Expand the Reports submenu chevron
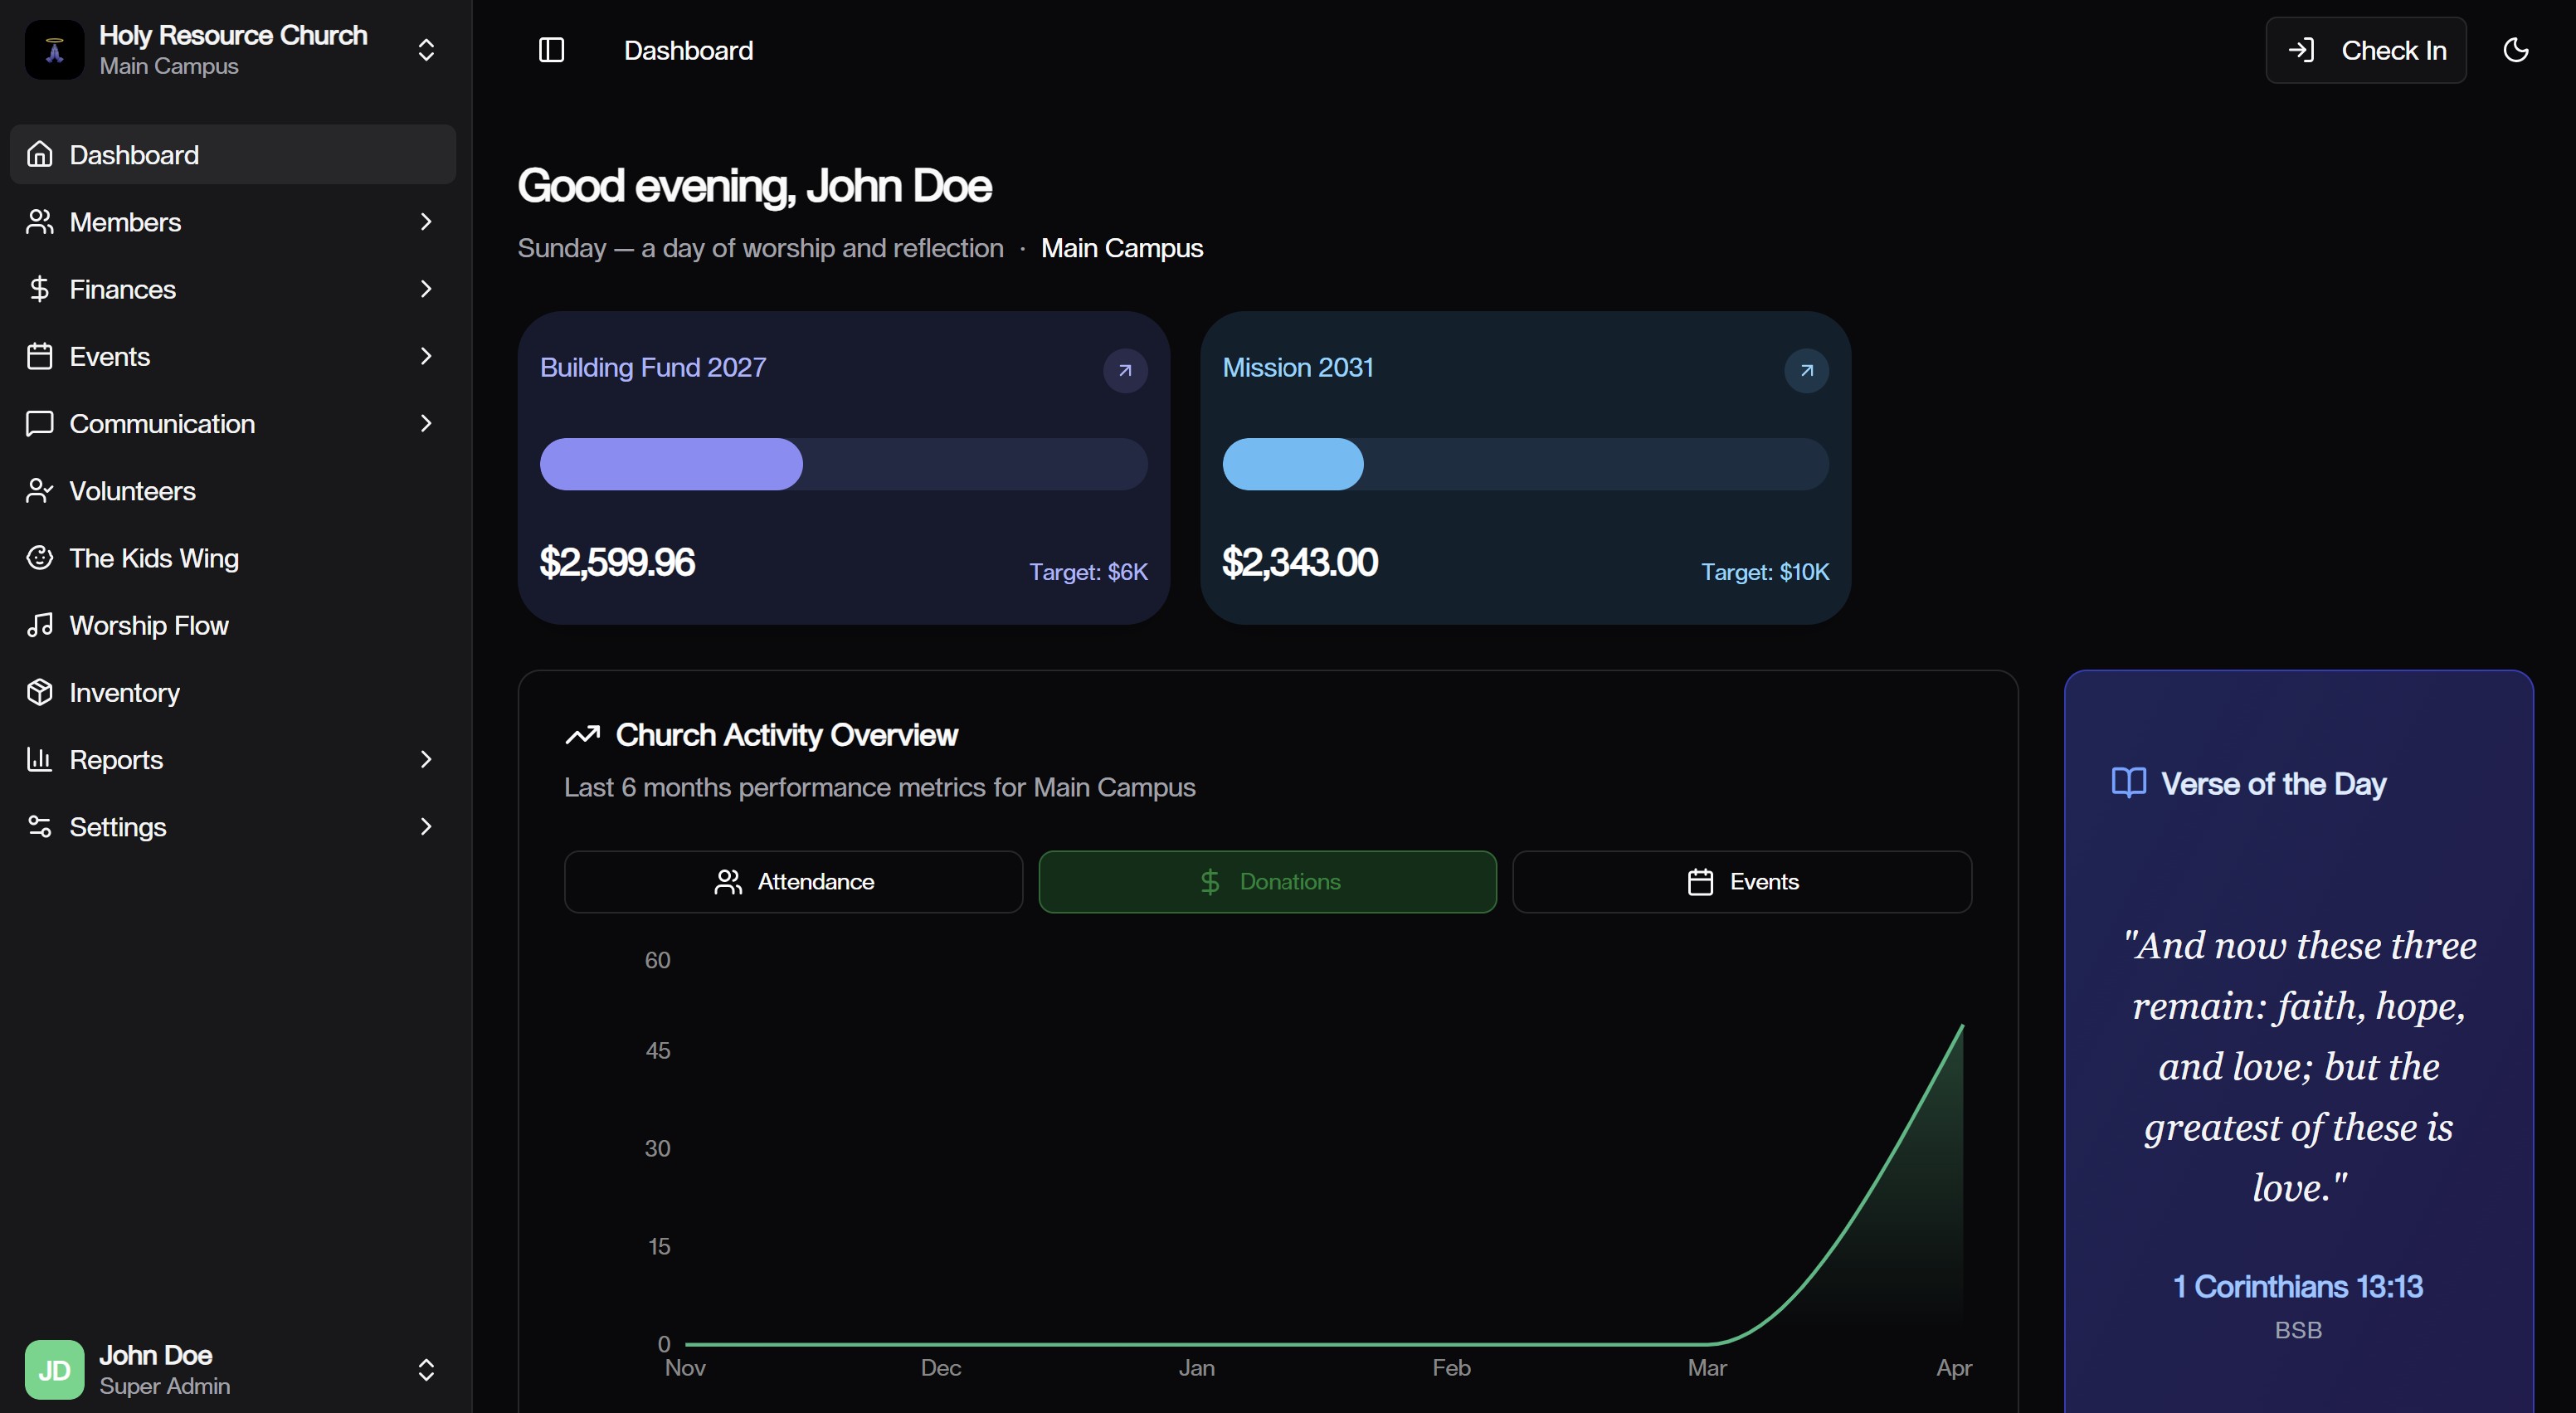Viewport: 2576px width, 1413px height. coord(426,759)
